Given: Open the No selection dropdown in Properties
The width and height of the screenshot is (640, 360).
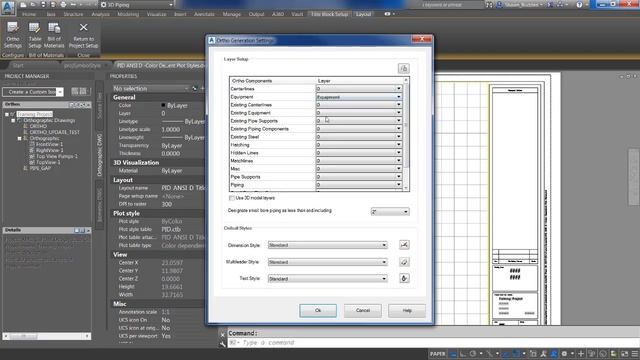Looking at the screenshot, I should [x=150, y=88].
